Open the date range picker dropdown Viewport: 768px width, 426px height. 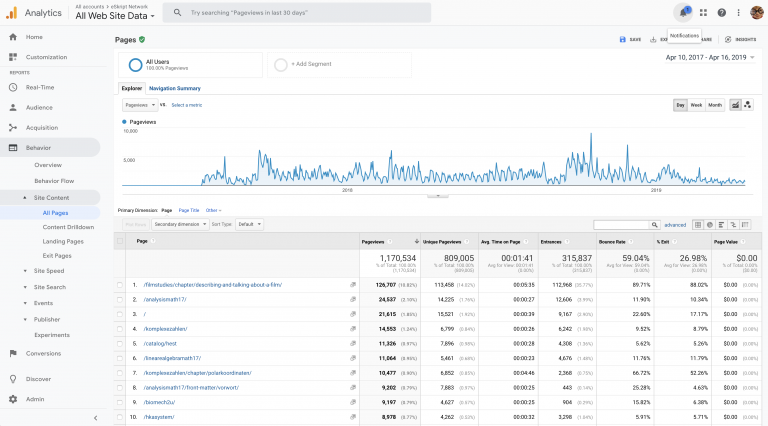coord(710,57)
